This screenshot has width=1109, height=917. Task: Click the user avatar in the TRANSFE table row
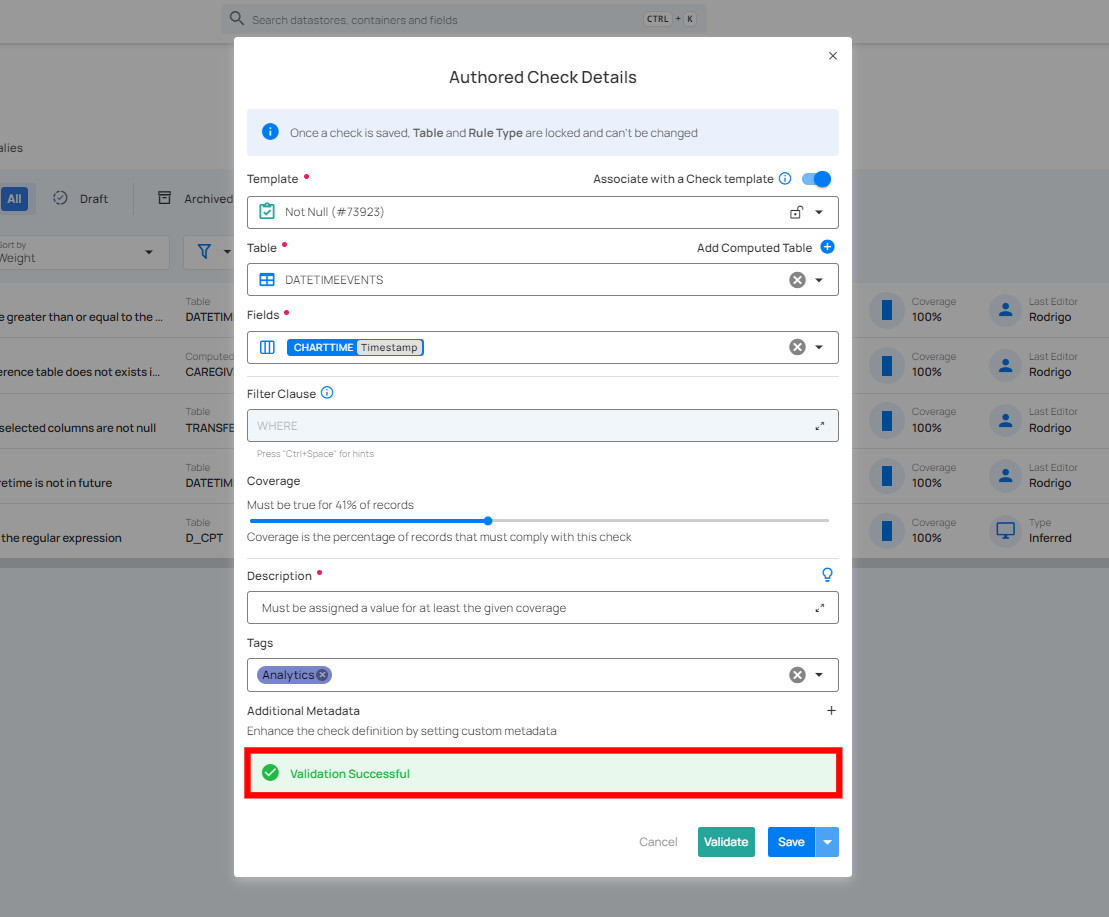point(1005,421)
